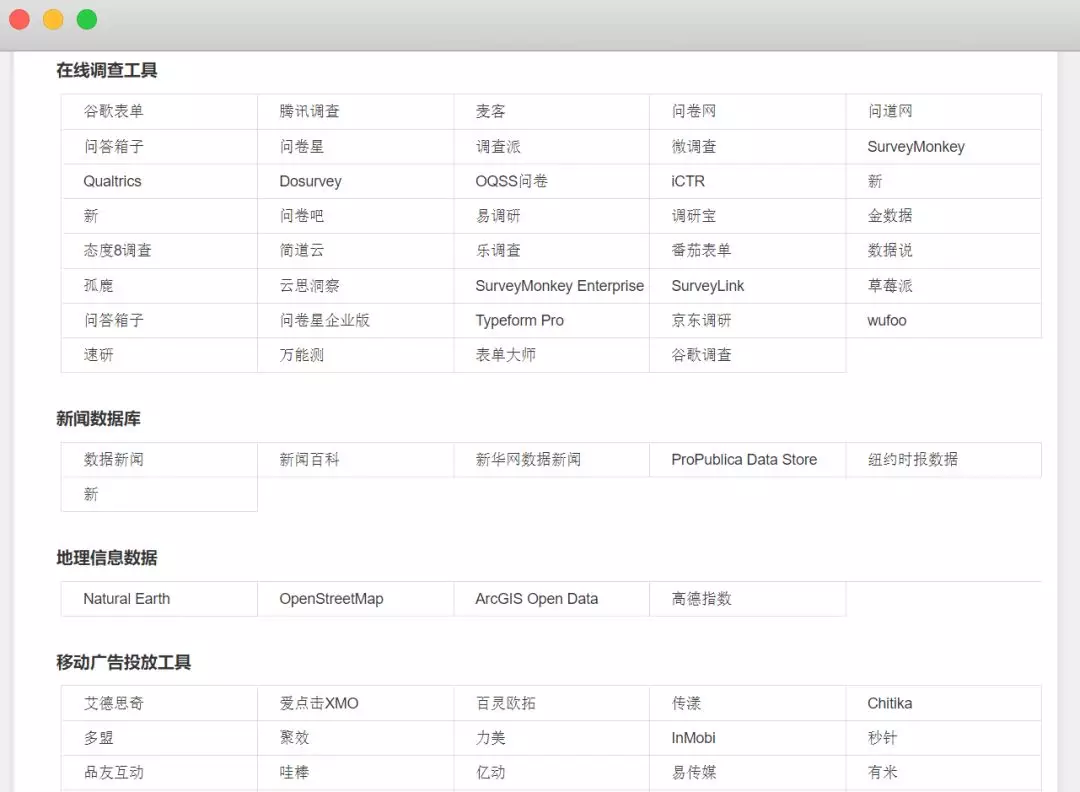Click the 问卷吧 cell

pyautogui.click(x=302, y=216)
